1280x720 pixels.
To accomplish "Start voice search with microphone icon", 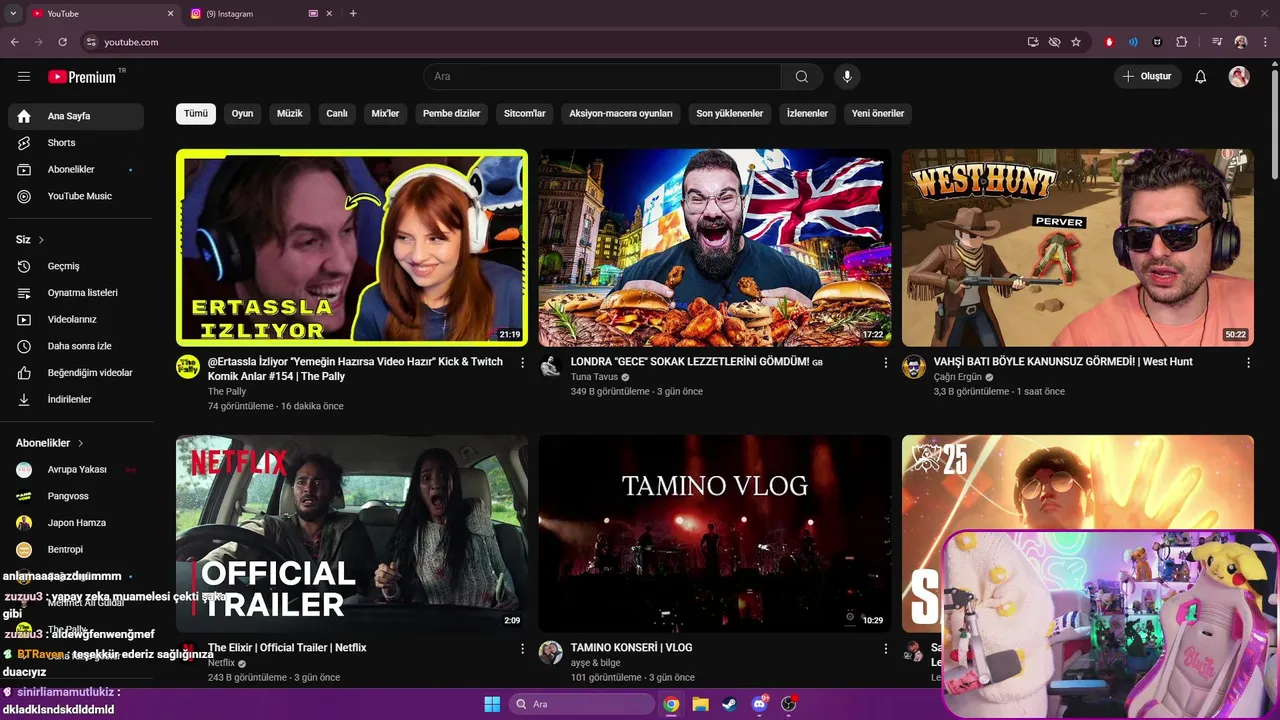I will [847, 77].
